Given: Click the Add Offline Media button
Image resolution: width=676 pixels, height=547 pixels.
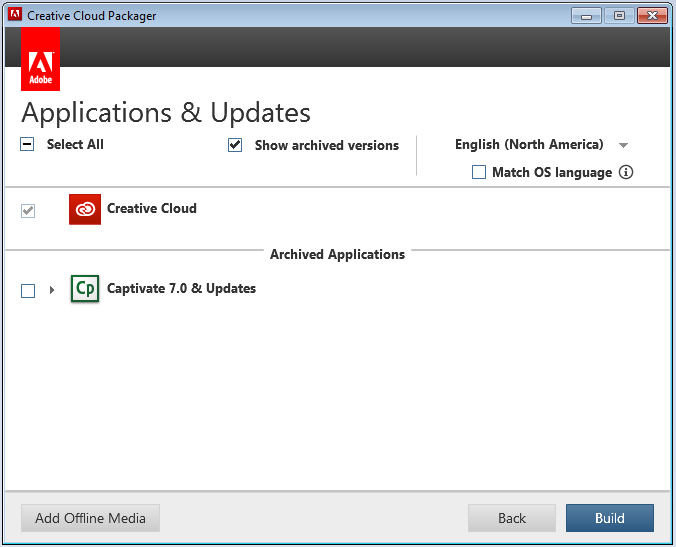Looking at the screenshot, I should click(91, 518).
